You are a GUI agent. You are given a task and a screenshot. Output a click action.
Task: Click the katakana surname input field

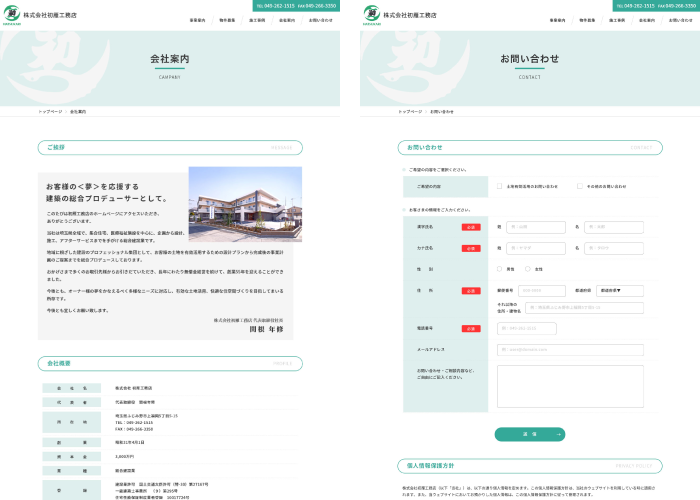(536, 248)
